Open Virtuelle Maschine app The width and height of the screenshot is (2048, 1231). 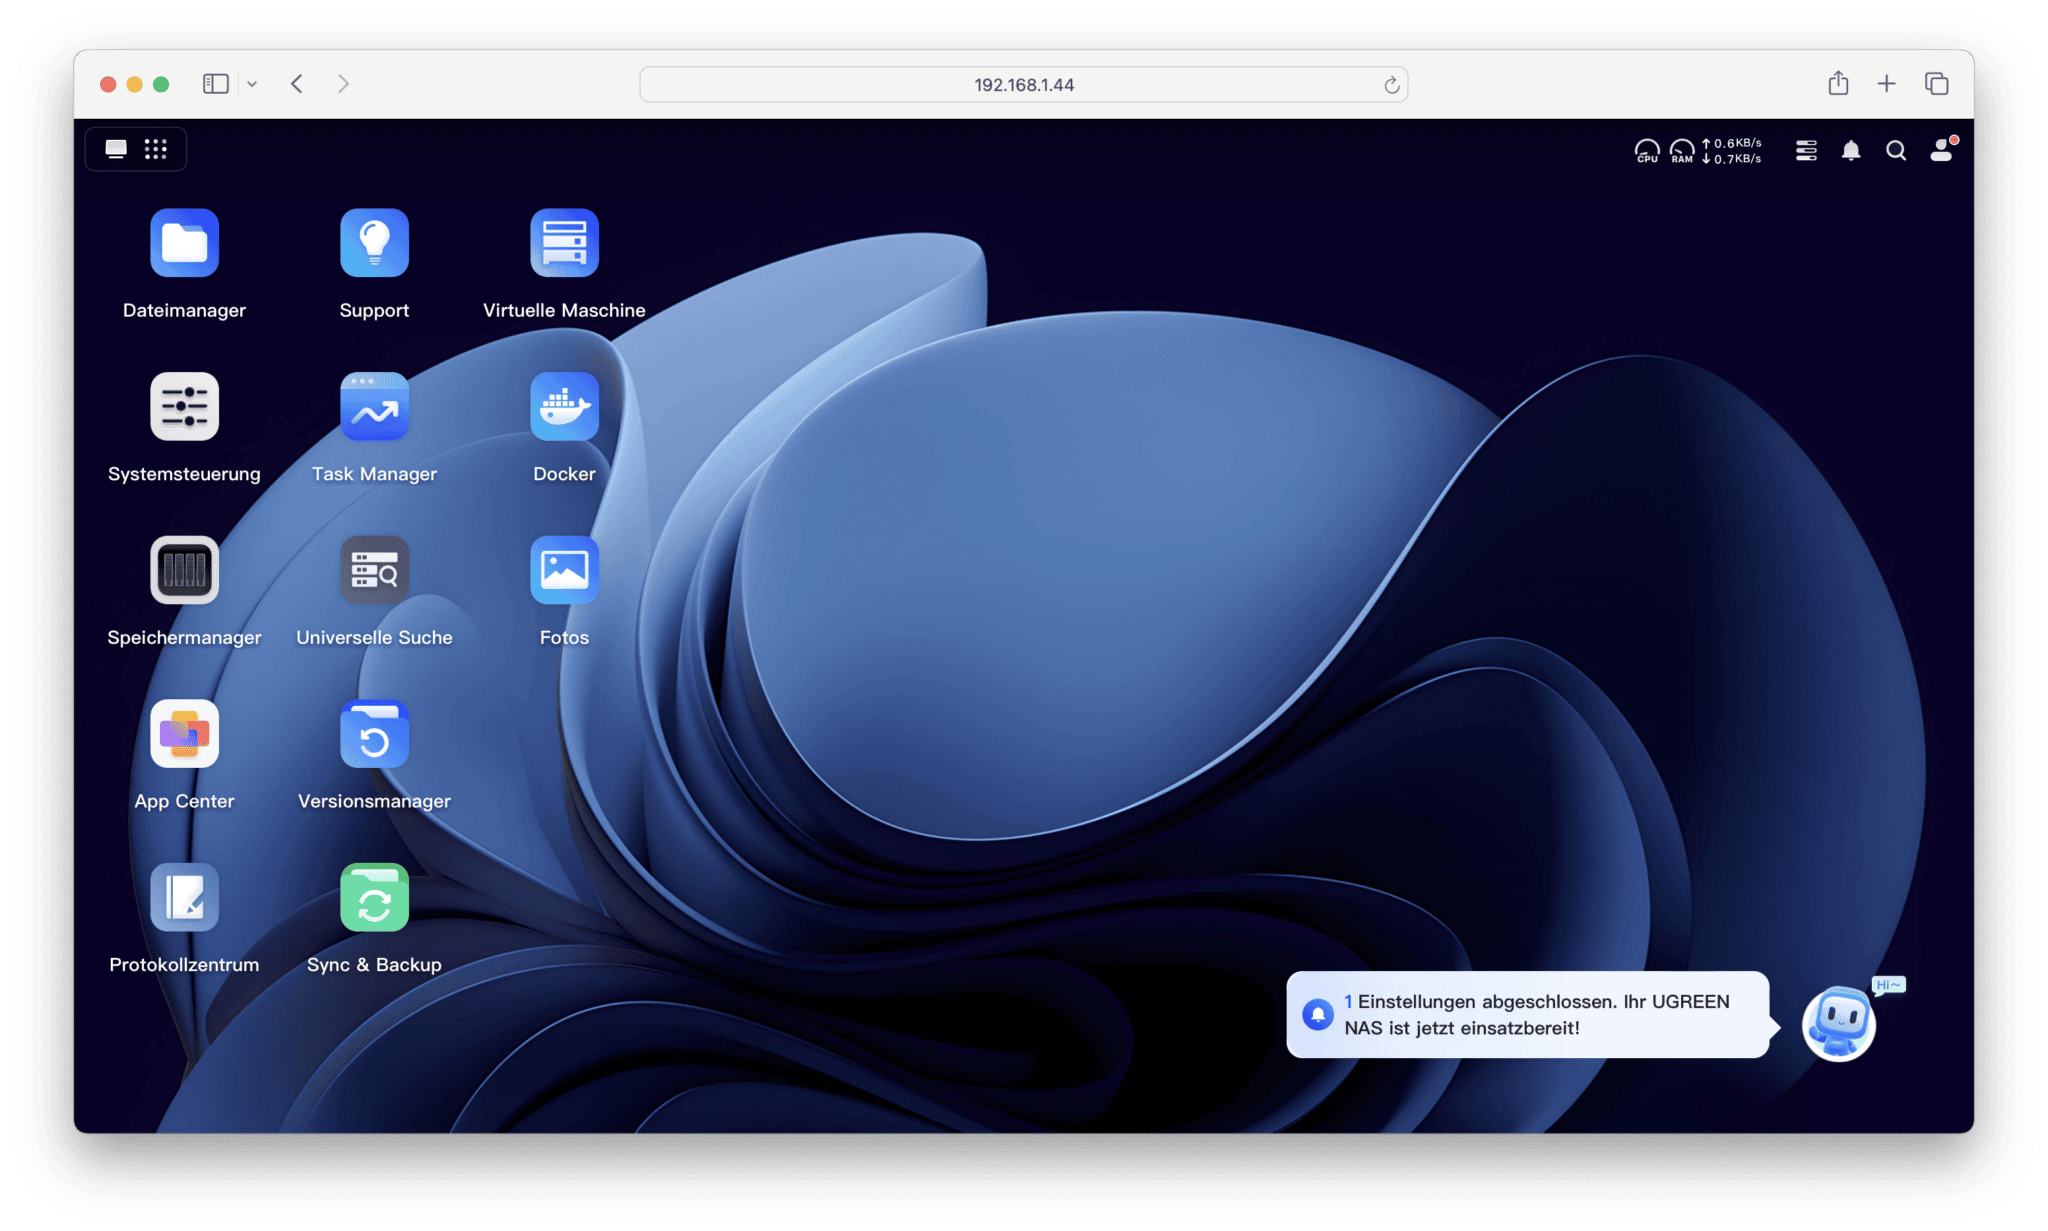click(564, 243)
